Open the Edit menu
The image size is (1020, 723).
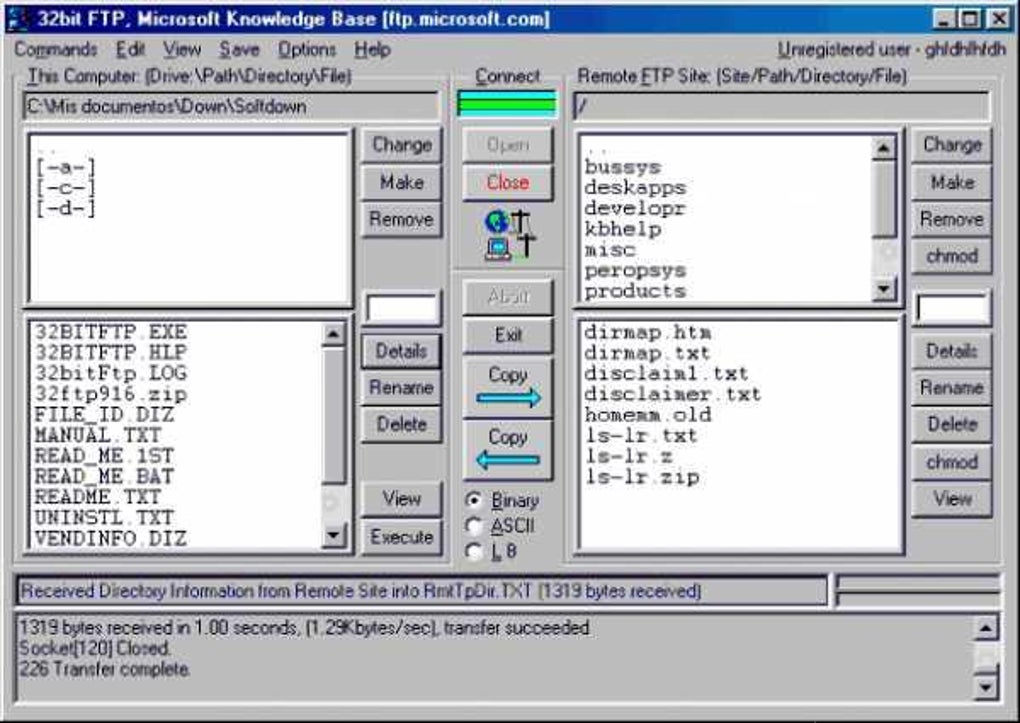tap(130, 49)
